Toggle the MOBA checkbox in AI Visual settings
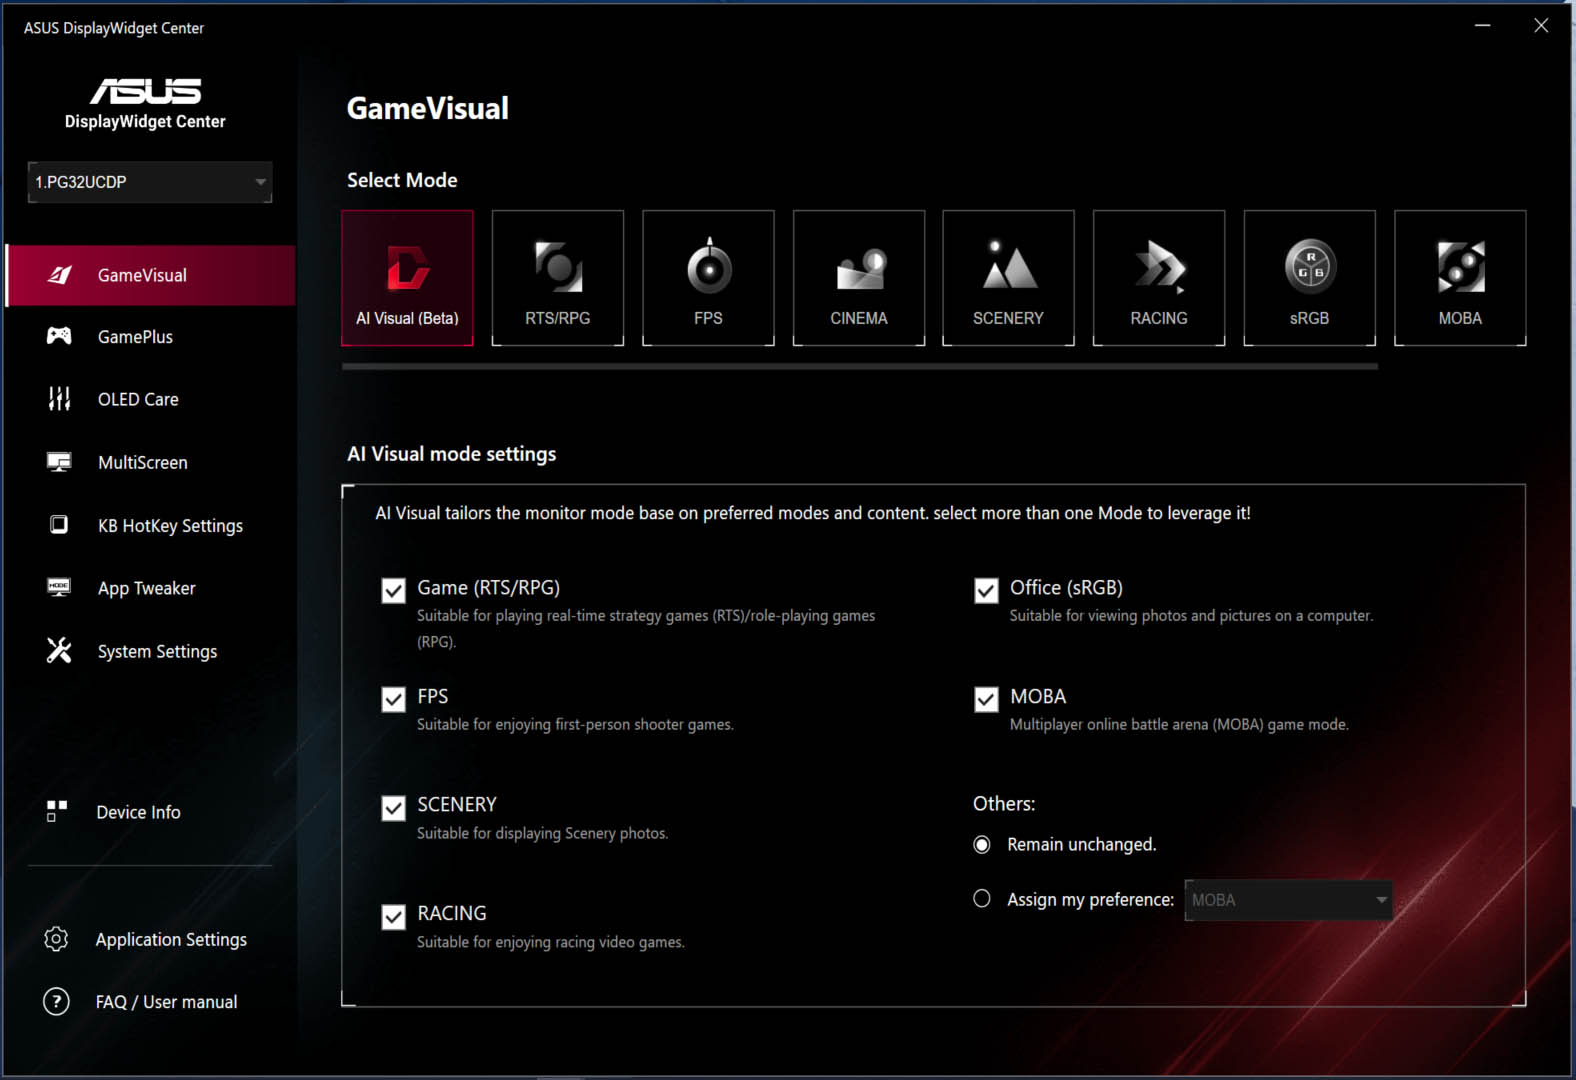Screen dimensions: 1576x1080 [x=986, y=699]
